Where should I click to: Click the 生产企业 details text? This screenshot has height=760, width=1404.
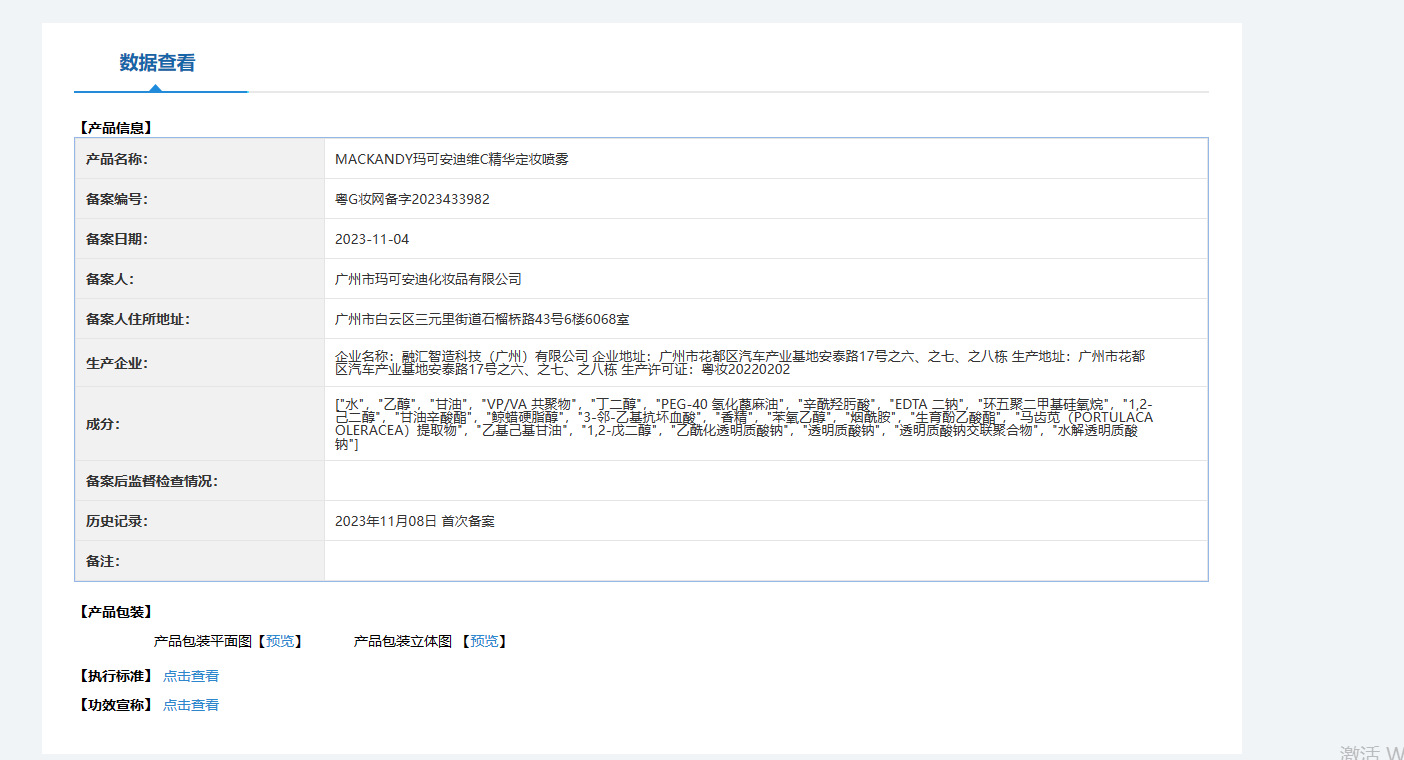pos(740,363)
